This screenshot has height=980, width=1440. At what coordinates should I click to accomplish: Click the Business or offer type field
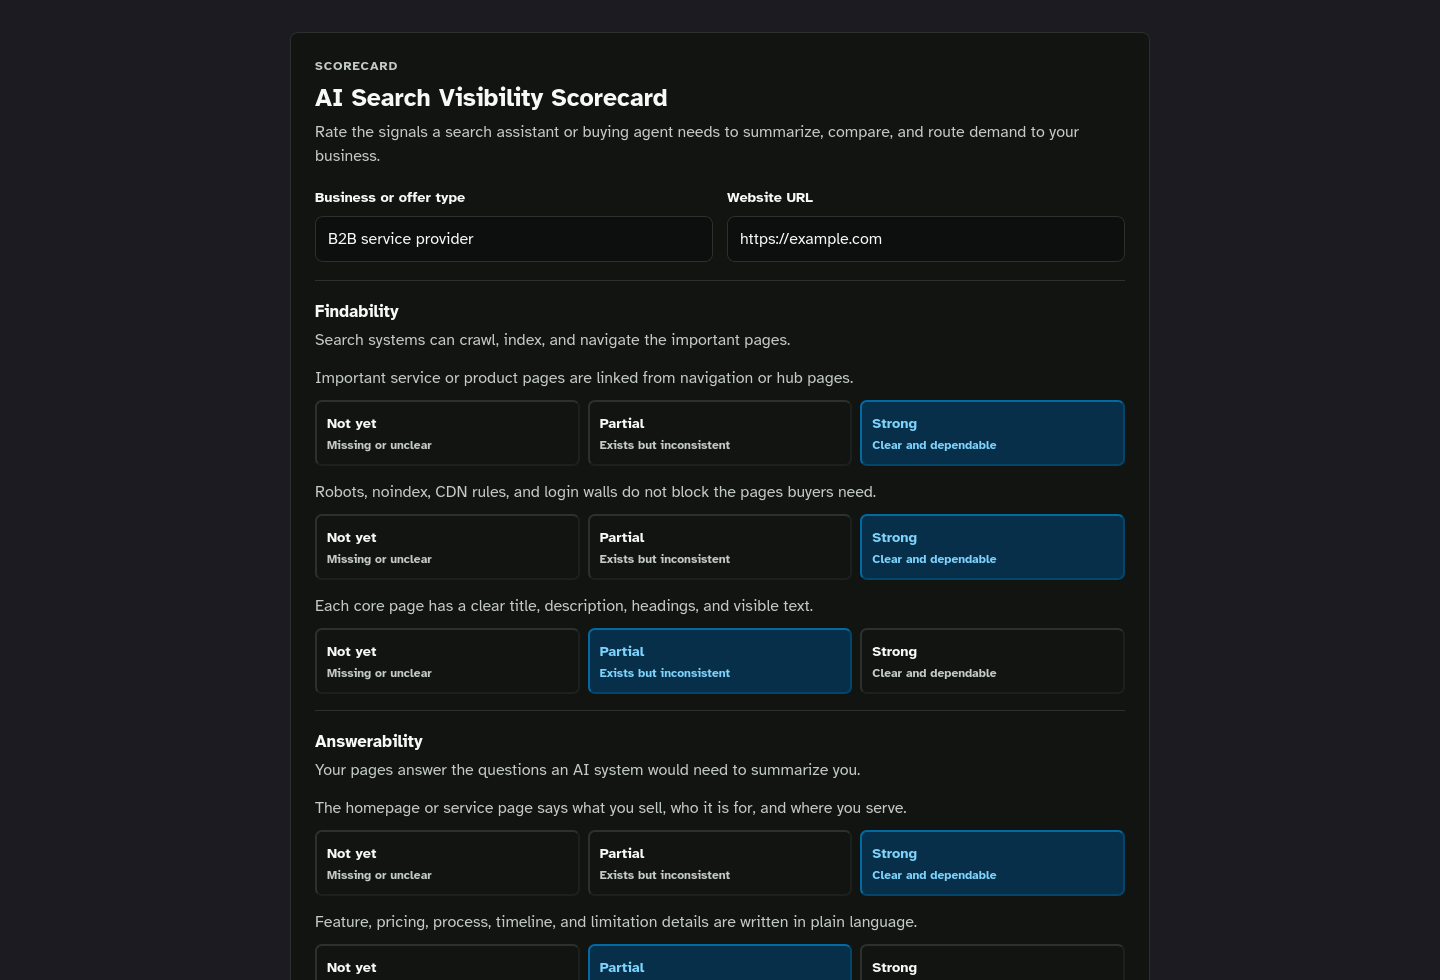click(513, 239)
